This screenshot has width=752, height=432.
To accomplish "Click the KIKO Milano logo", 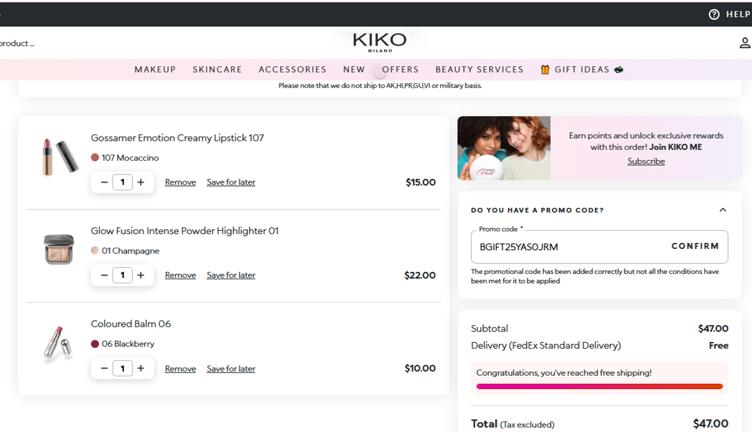I will pyautogui.click(x=379, y=42).
